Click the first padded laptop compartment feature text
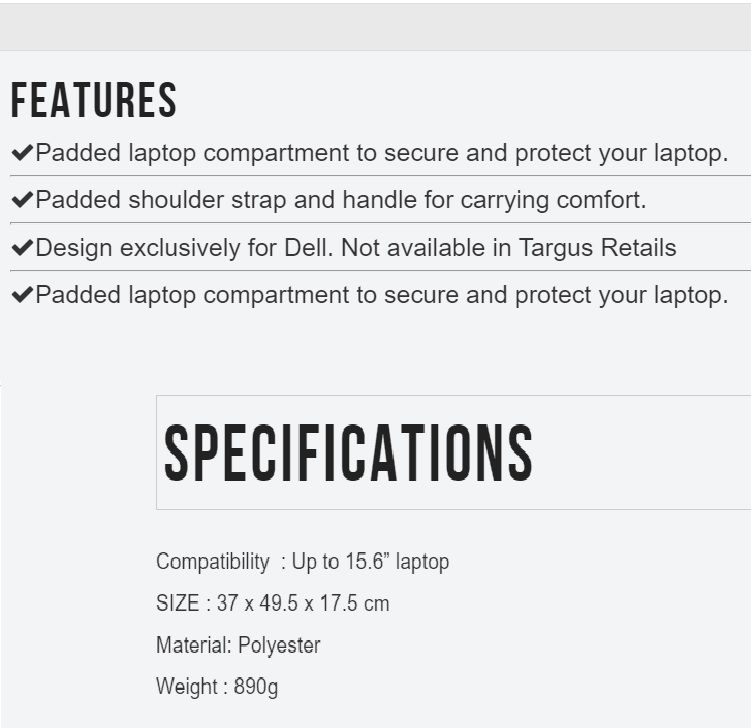This screenshot has width=751, height=728. [382, 153]
